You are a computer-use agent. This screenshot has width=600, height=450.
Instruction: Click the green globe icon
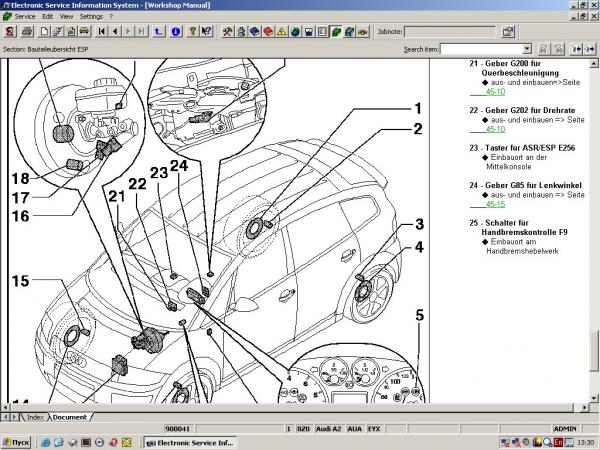click(295, 31)
